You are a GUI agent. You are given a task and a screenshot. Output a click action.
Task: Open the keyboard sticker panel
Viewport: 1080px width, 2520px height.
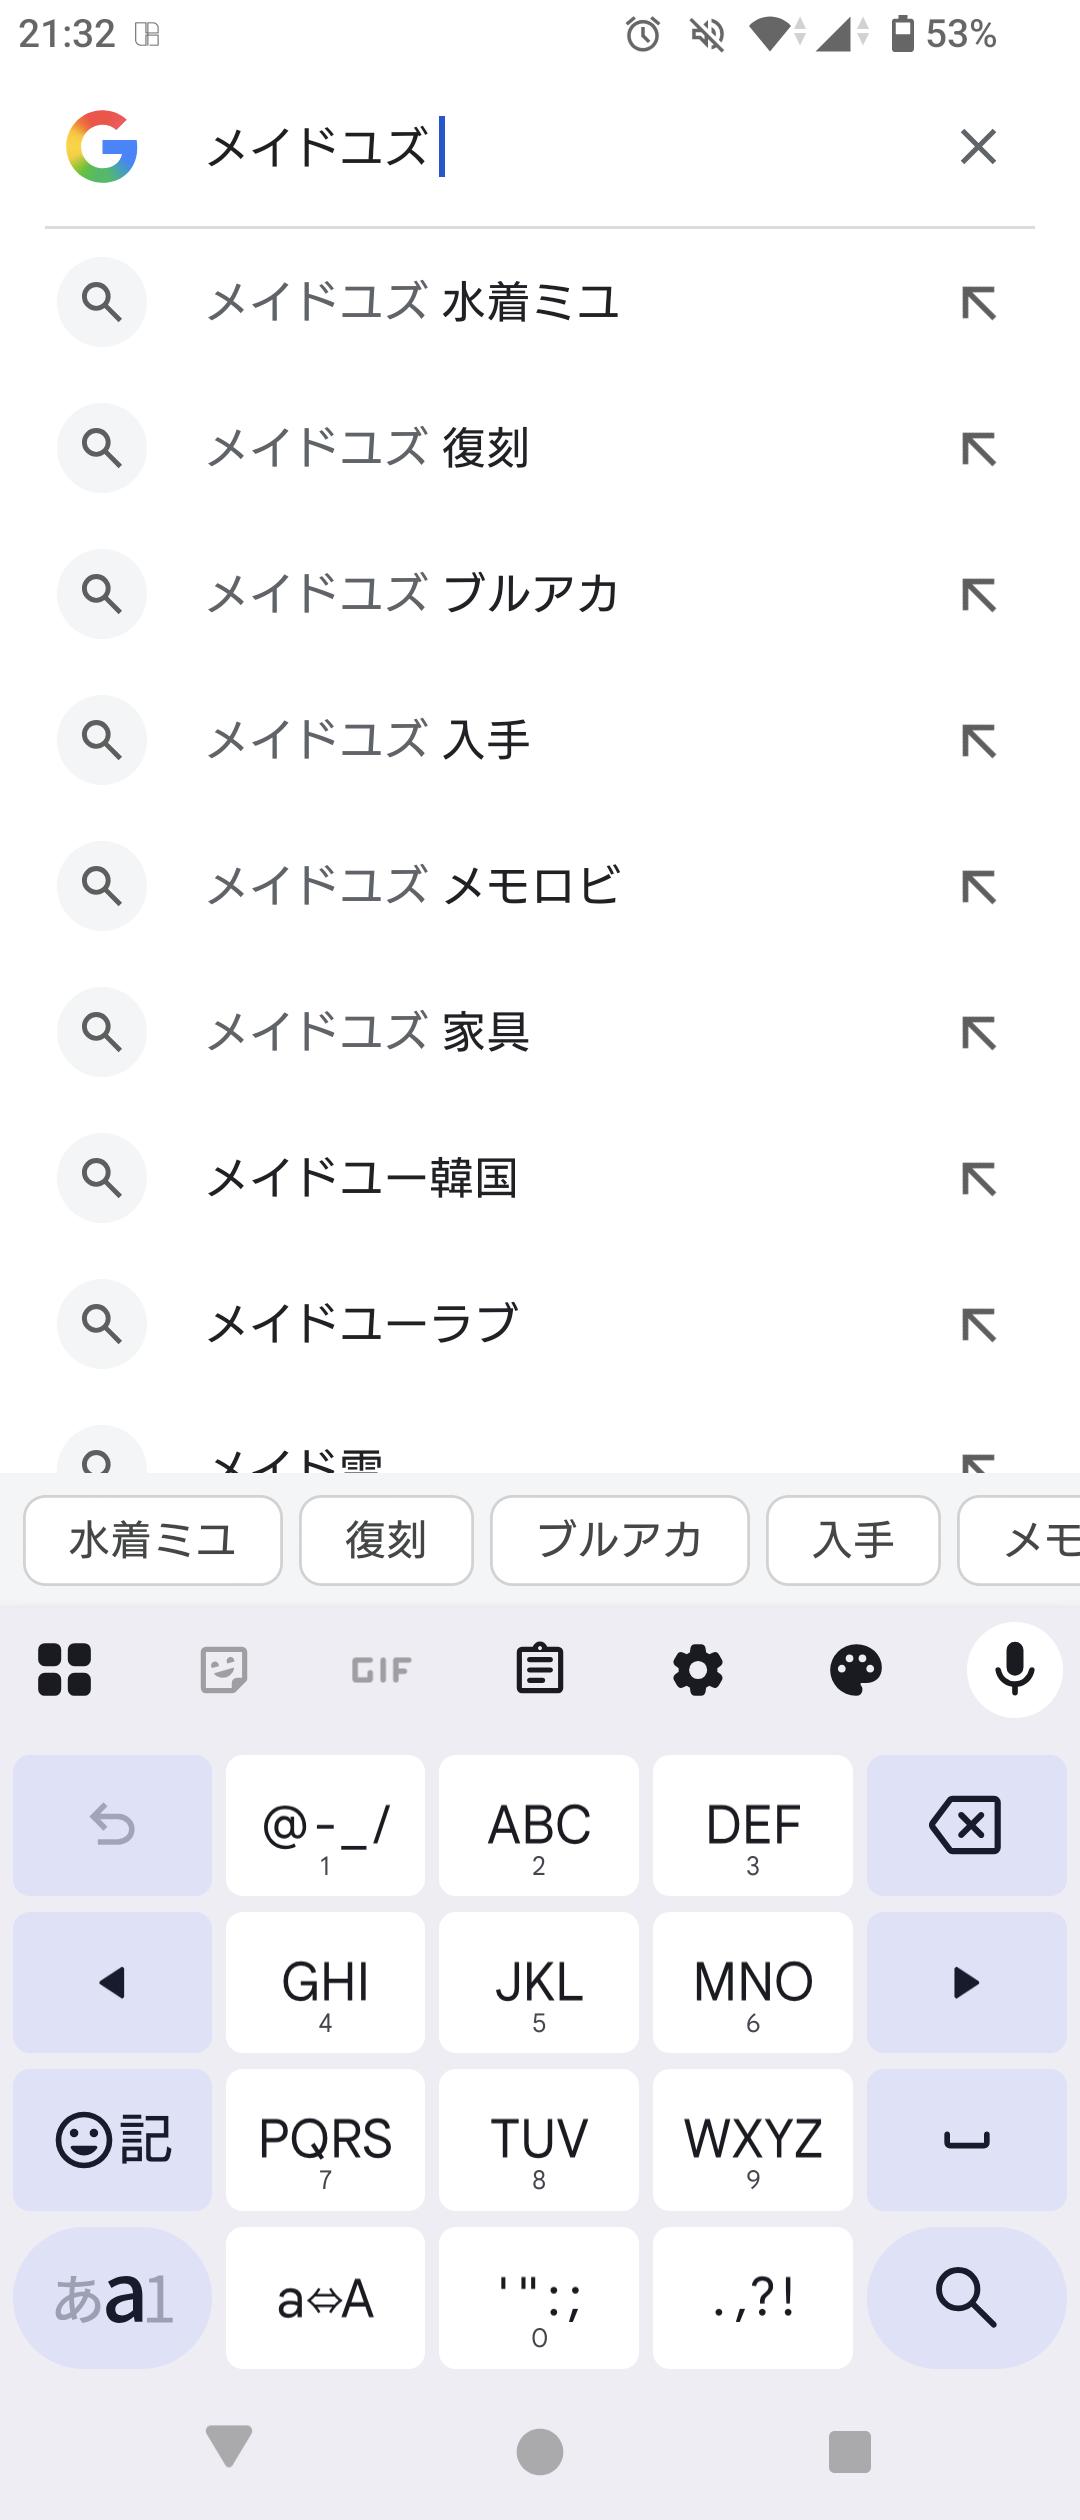pos(224,1669)
